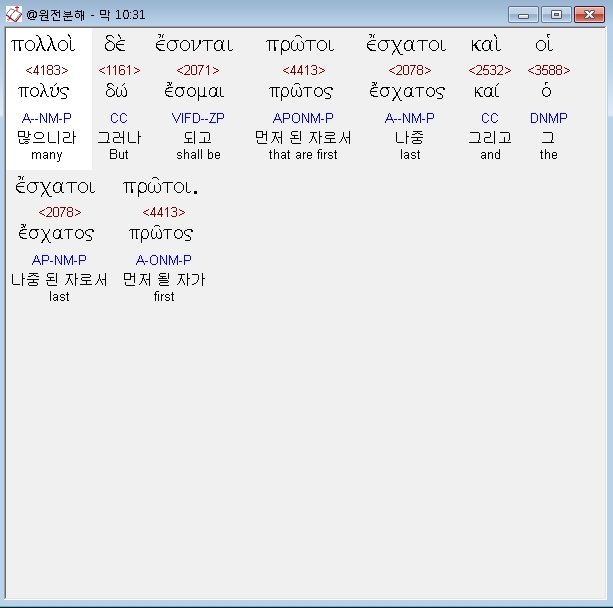Click Korean gloss 먼저 된 자로서
This screenshot has width=613, height=608.
pos(303,138)
